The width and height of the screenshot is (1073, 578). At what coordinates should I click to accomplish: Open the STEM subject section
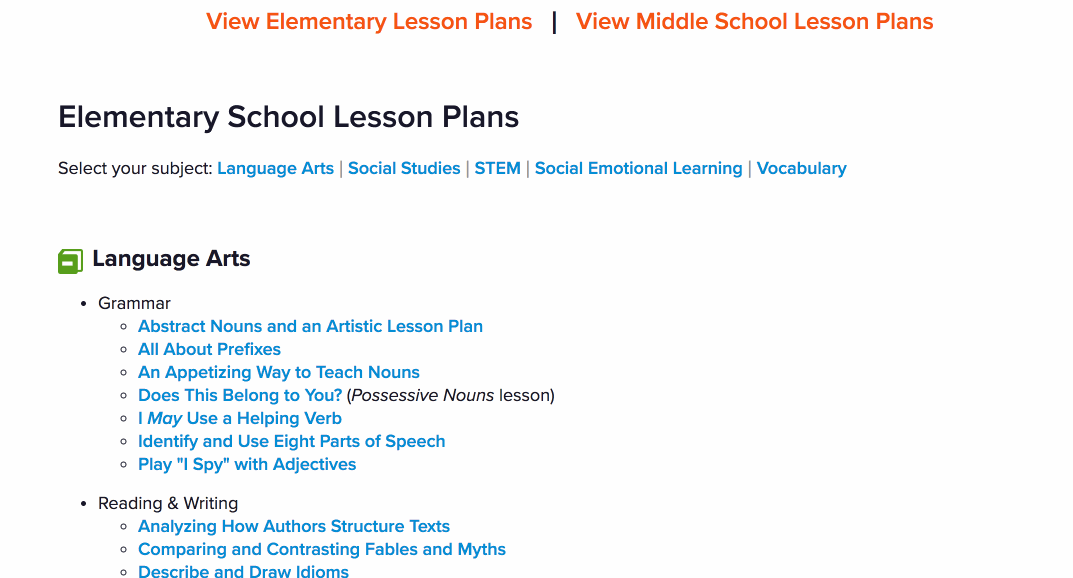click(497, 168)
